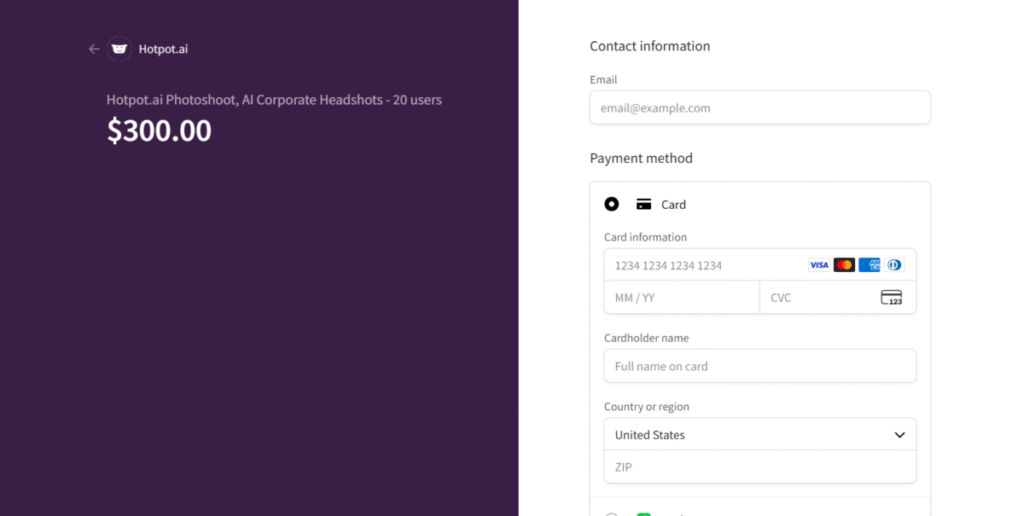
Task: Select the credit card icon beside Card
Action: (644, 204)
